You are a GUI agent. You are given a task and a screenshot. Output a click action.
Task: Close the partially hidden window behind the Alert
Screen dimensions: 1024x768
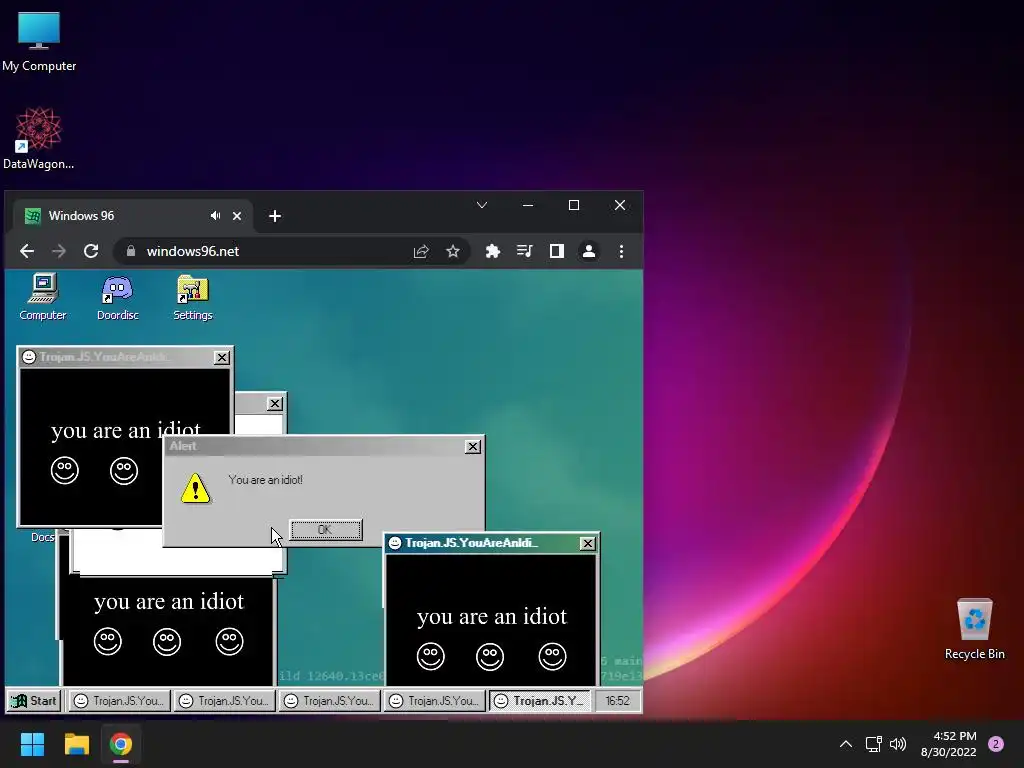(x=275, y=404)
